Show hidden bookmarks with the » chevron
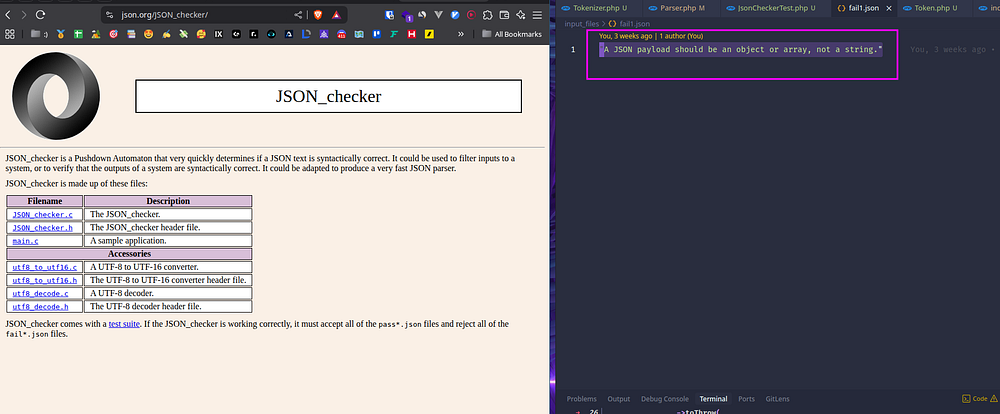This screenshot has height=414, width=1000. pos(460,34)
